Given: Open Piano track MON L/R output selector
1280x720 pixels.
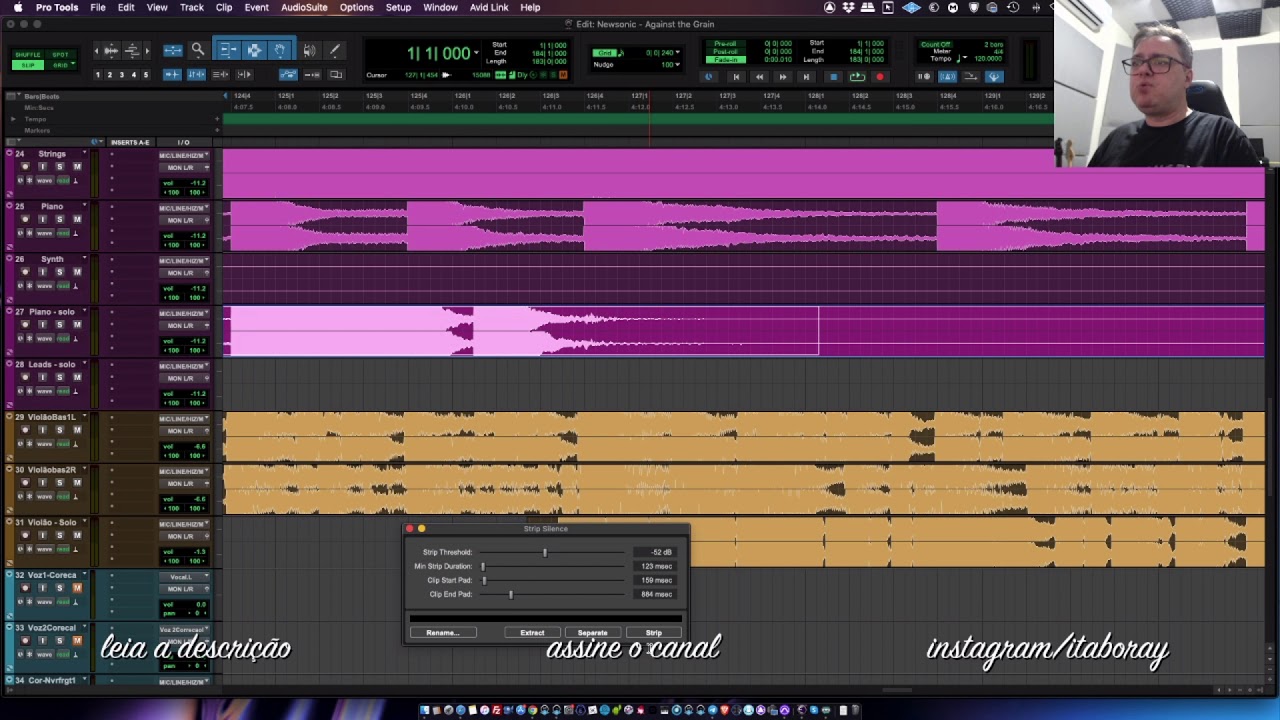Looking at the screenshot, I should [184, 220].
